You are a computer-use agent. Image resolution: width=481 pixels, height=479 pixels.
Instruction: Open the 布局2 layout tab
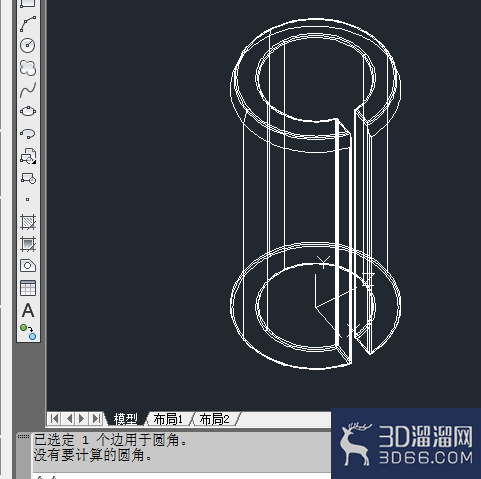[x=215, y=419]
